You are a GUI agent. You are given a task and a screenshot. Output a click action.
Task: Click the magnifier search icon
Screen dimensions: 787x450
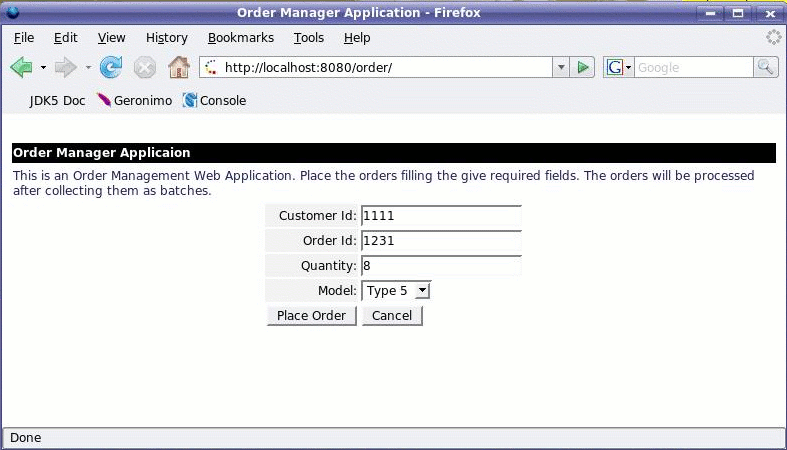(x=766, y=67)
